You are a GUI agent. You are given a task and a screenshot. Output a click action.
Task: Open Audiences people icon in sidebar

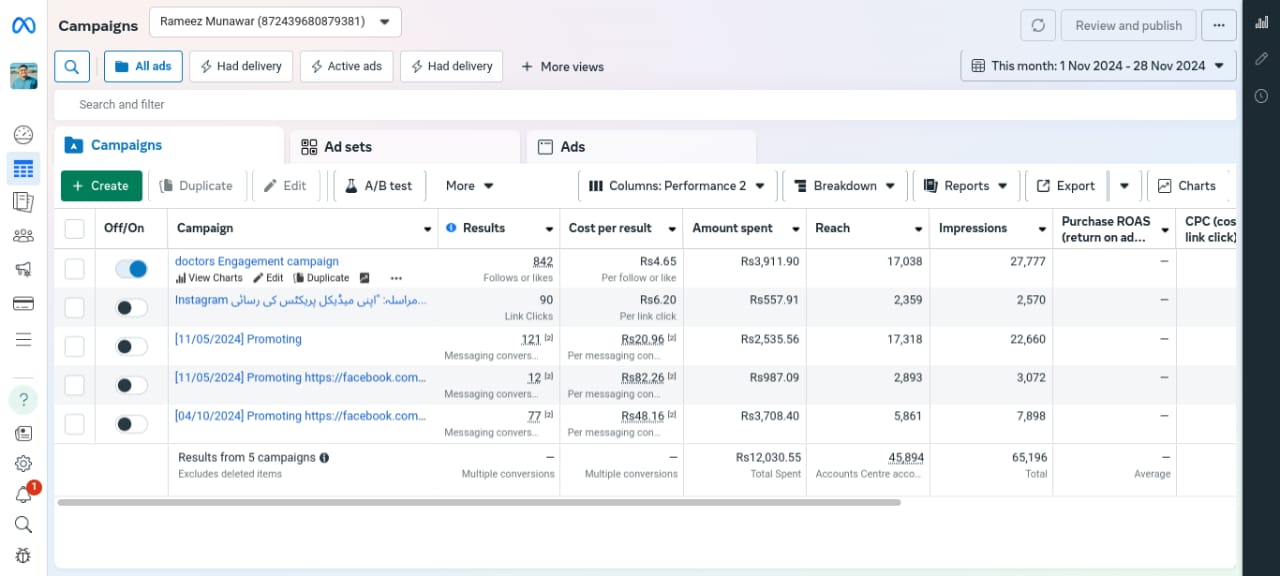coord(24,236)
